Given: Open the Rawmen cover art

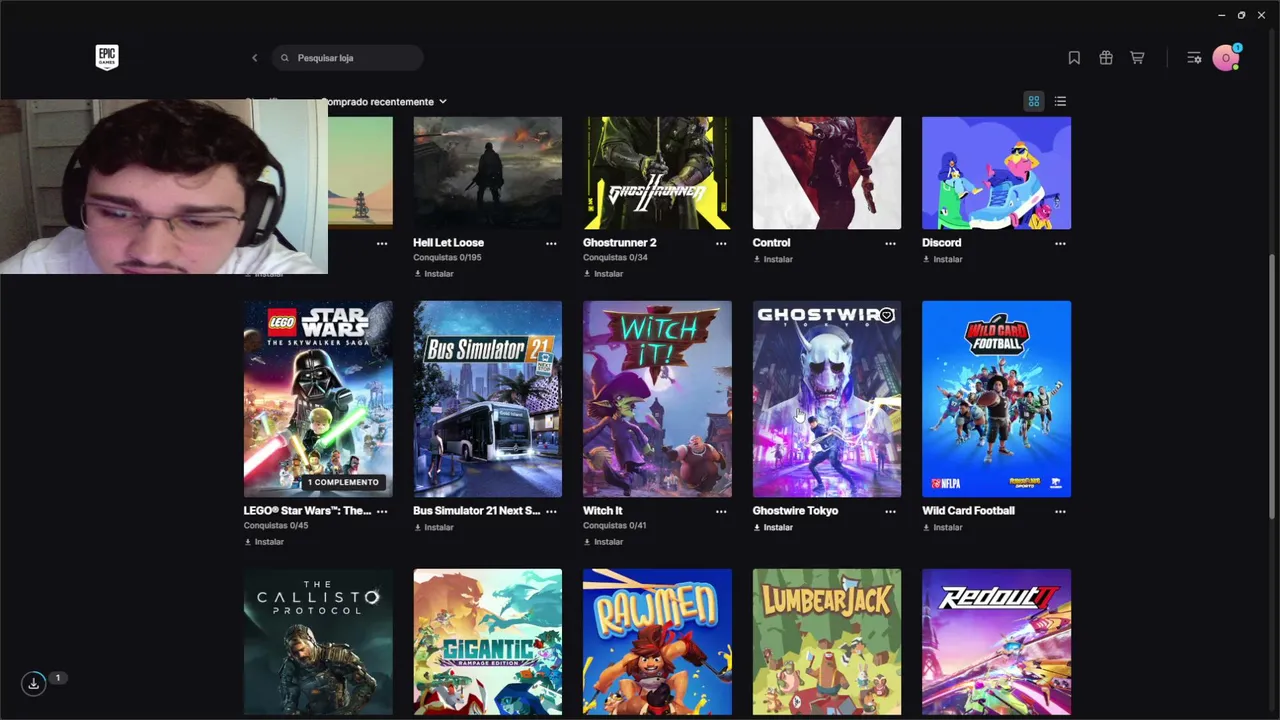Looking at the screenshot, I should pos(657,642).
